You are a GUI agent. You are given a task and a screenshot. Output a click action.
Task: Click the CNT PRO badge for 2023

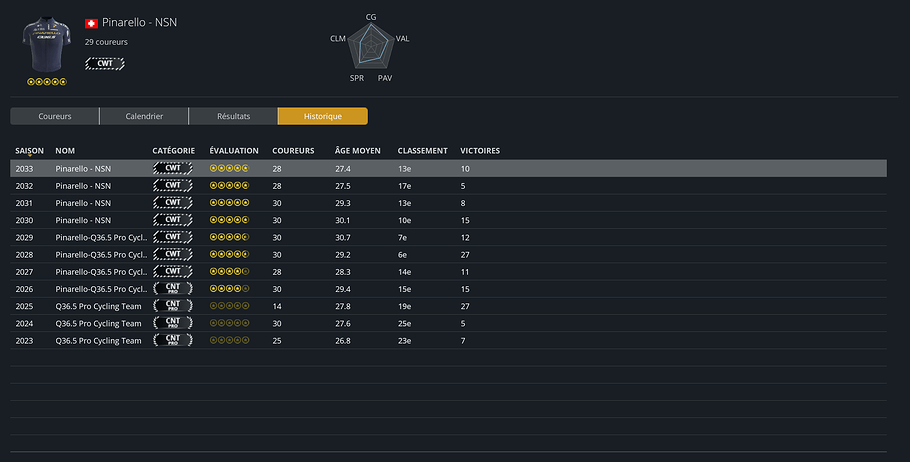(173, 340)
